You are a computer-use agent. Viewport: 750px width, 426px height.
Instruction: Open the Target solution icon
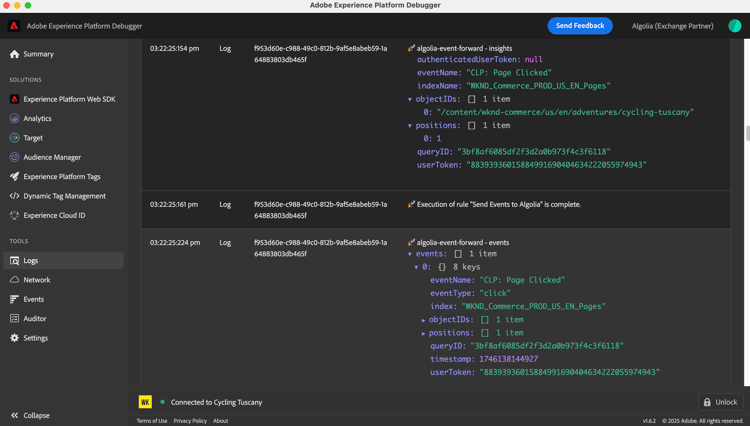click(14, 138)
